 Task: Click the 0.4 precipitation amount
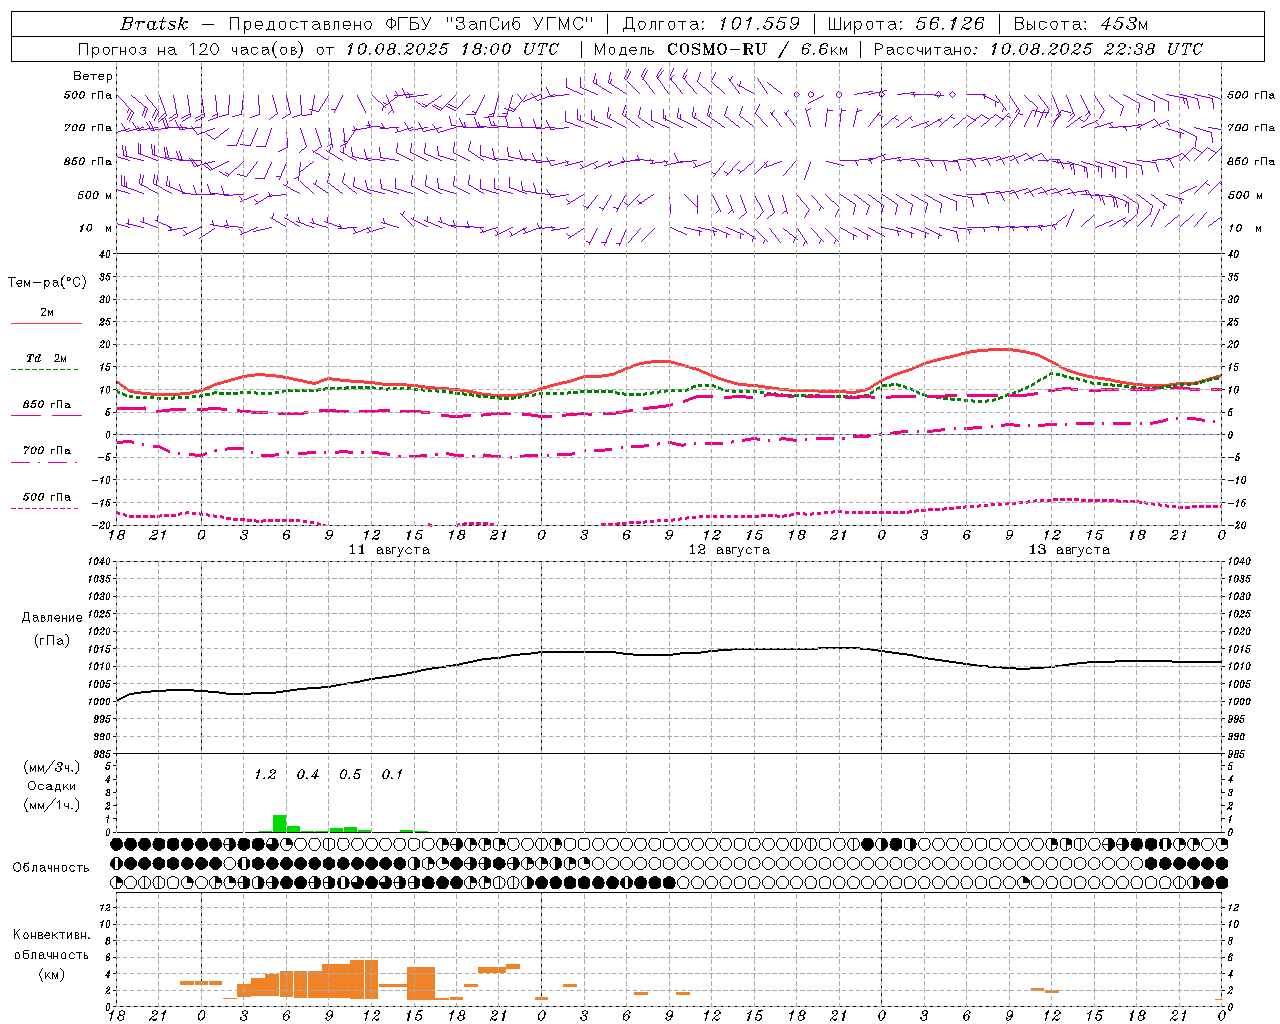308,774
